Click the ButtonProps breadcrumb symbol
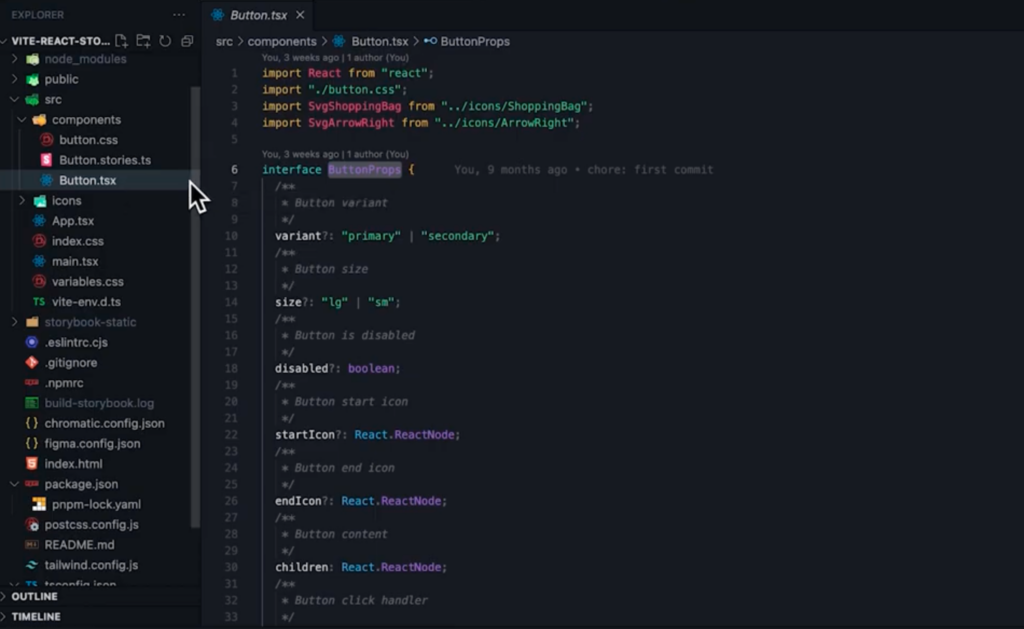The height and width of the screenshot is (629, 1024). click(x=475, y=41)
